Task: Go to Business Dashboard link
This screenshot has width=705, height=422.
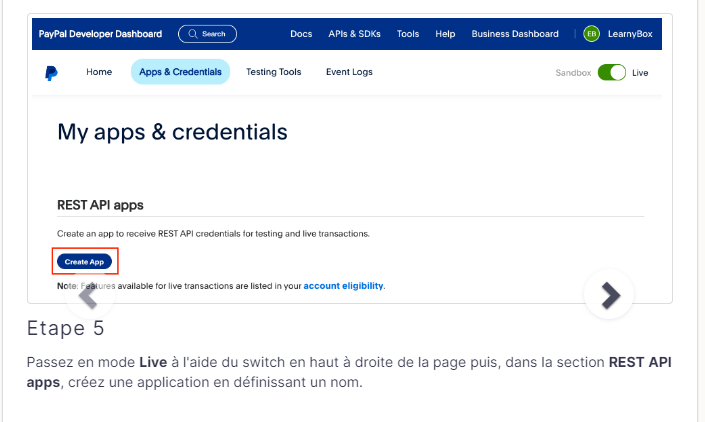Action: pos(515,34)
